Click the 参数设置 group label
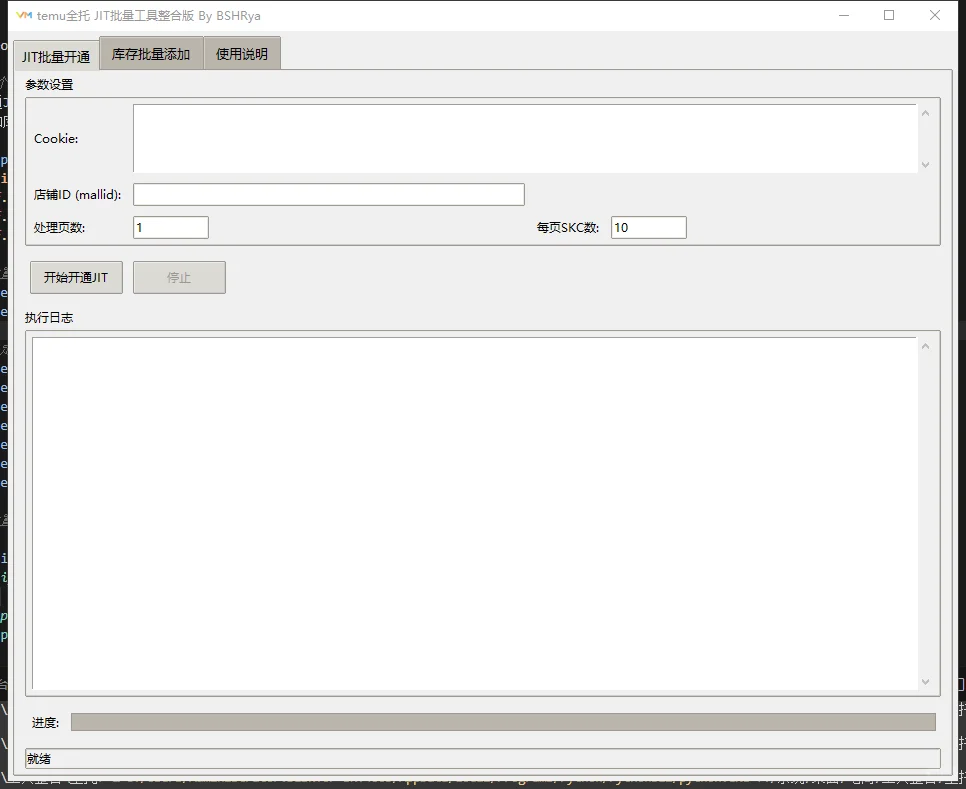Viewport: 966px width, 789px height. pos(49,84)
